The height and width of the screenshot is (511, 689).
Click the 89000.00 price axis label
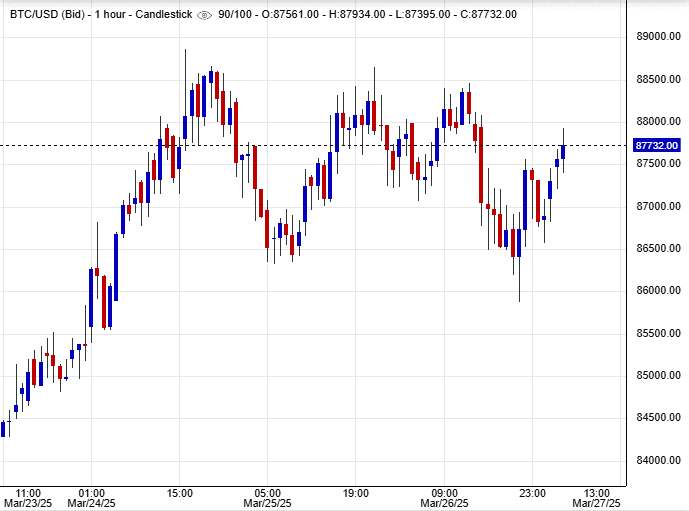click(x=658, y=36)
